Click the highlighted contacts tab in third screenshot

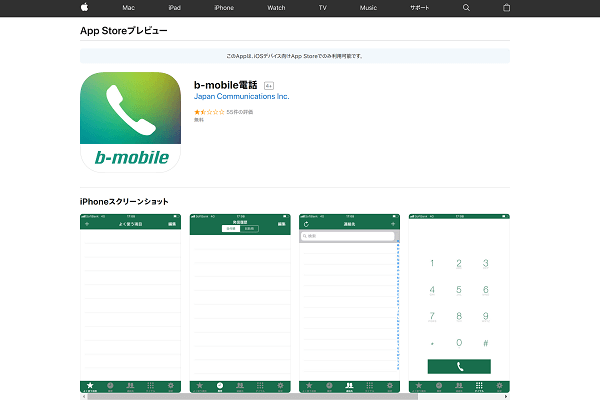click(349, 387)
